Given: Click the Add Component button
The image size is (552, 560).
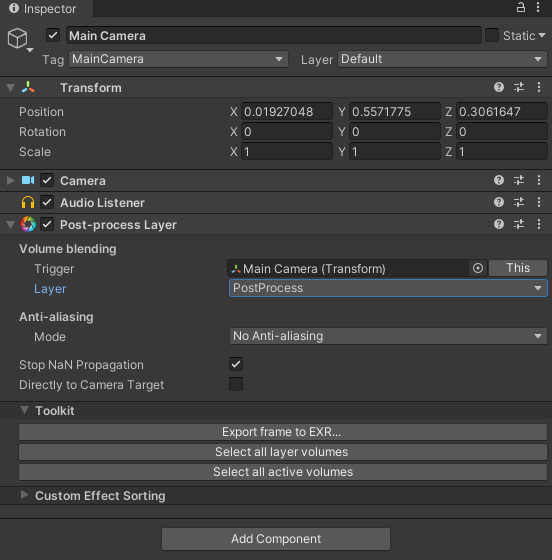Looking at the screenshot, I should 276,539.
